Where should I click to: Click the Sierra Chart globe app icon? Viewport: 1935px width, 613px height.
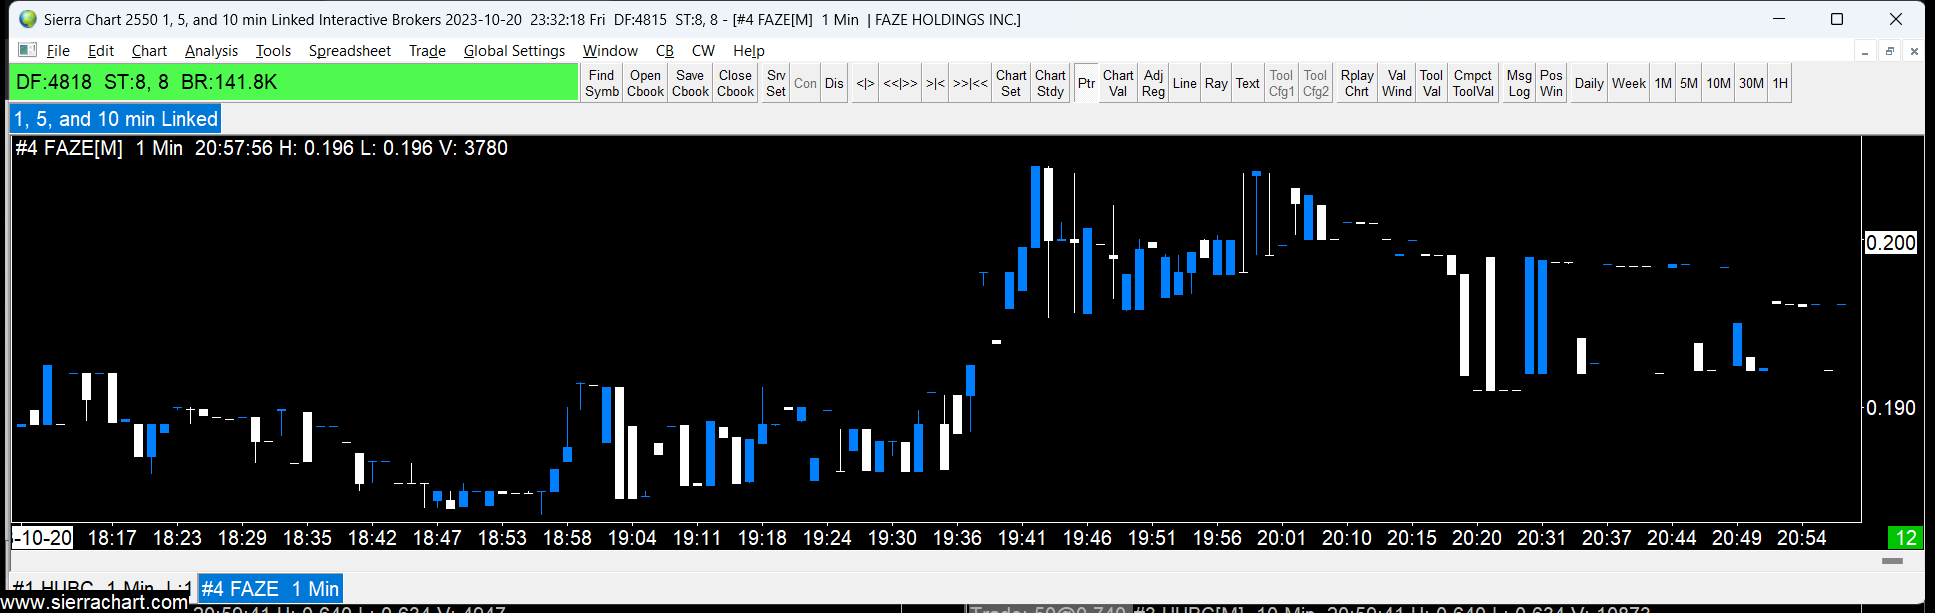(27, 19)
